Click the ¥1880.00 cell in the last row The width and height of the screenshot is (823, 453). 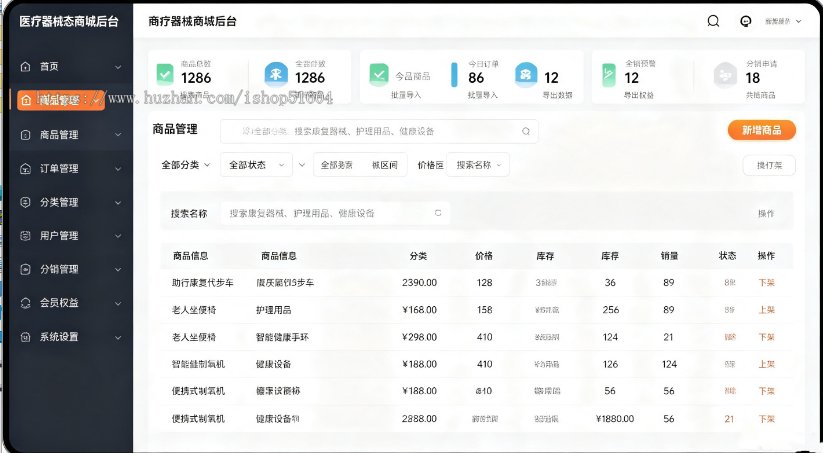[615, 419]
